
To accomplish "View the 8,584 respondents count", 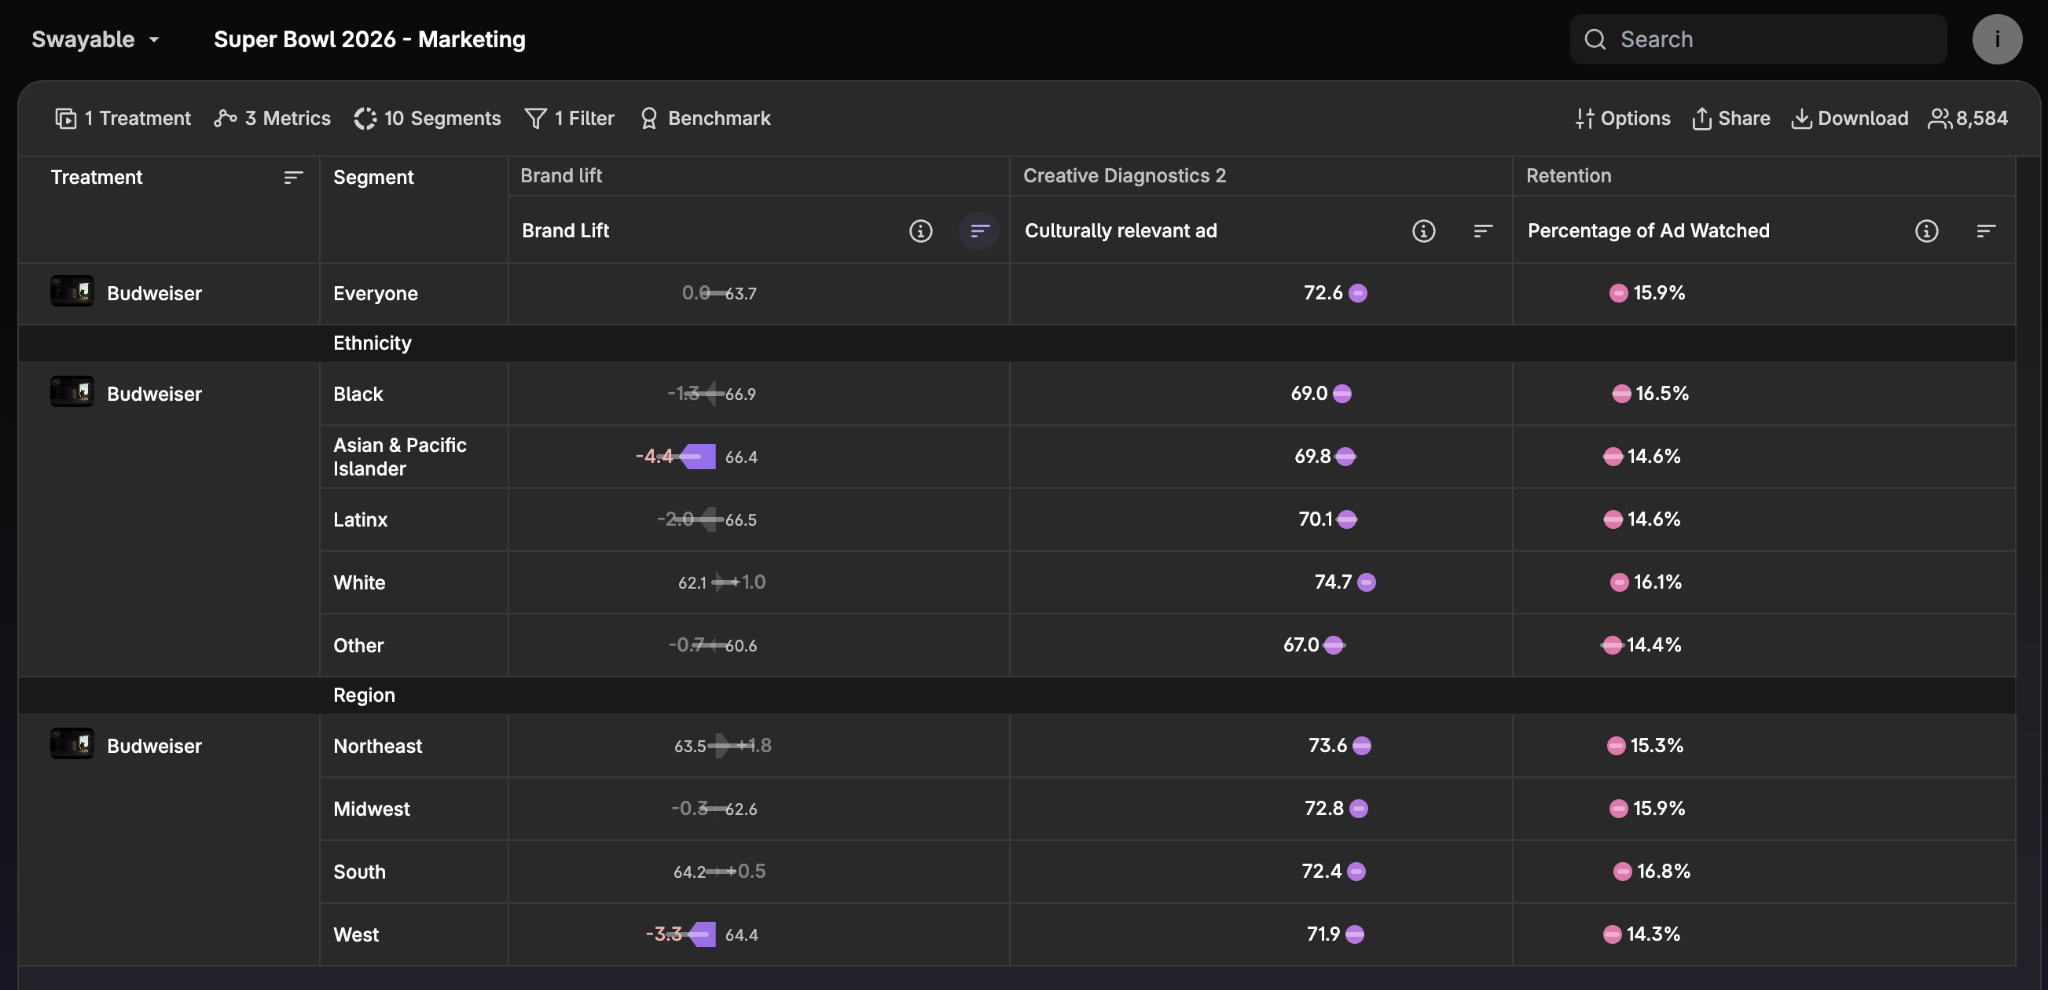I will [1967, 119].
